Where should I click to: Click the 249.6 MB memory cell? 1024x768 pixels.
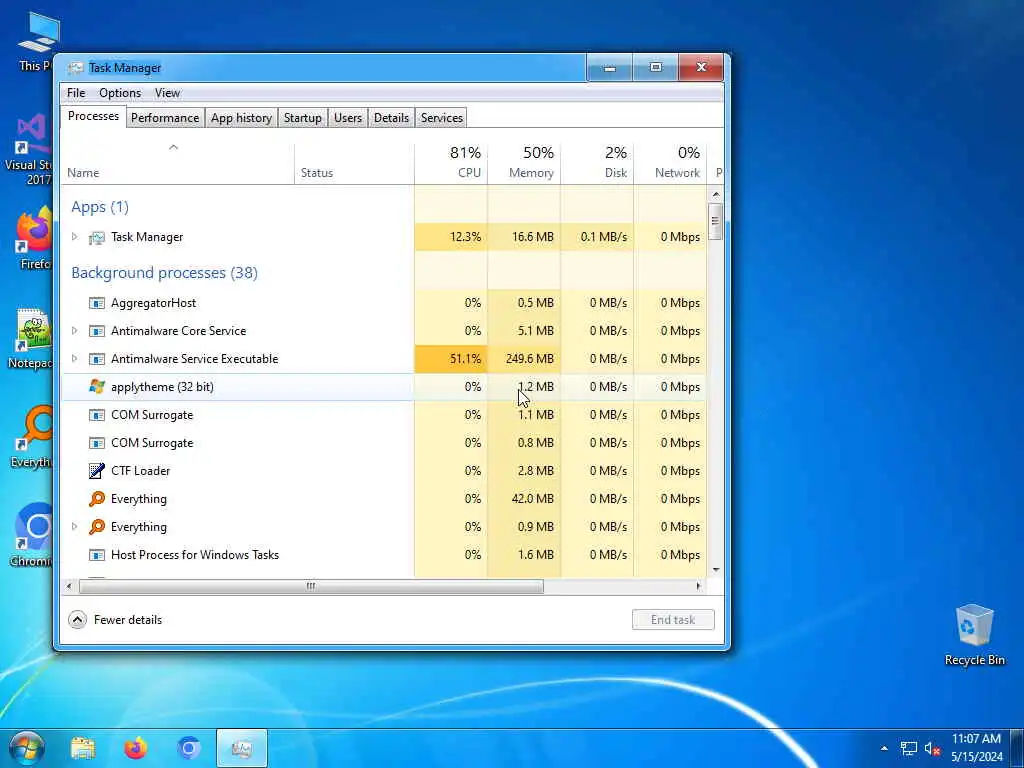tap(524, 359)
